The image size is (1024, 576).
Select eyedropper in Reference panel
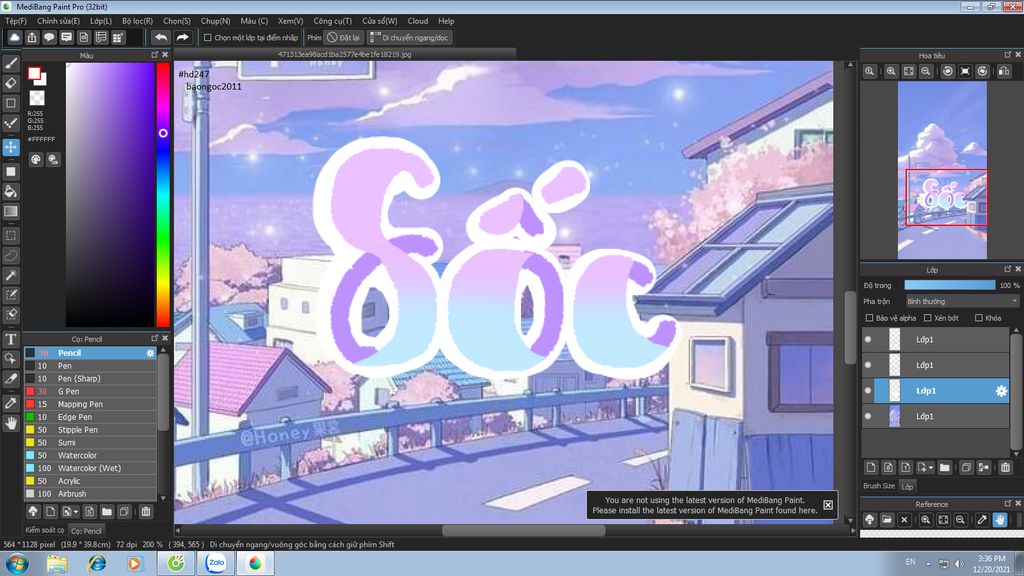[982, 520]
